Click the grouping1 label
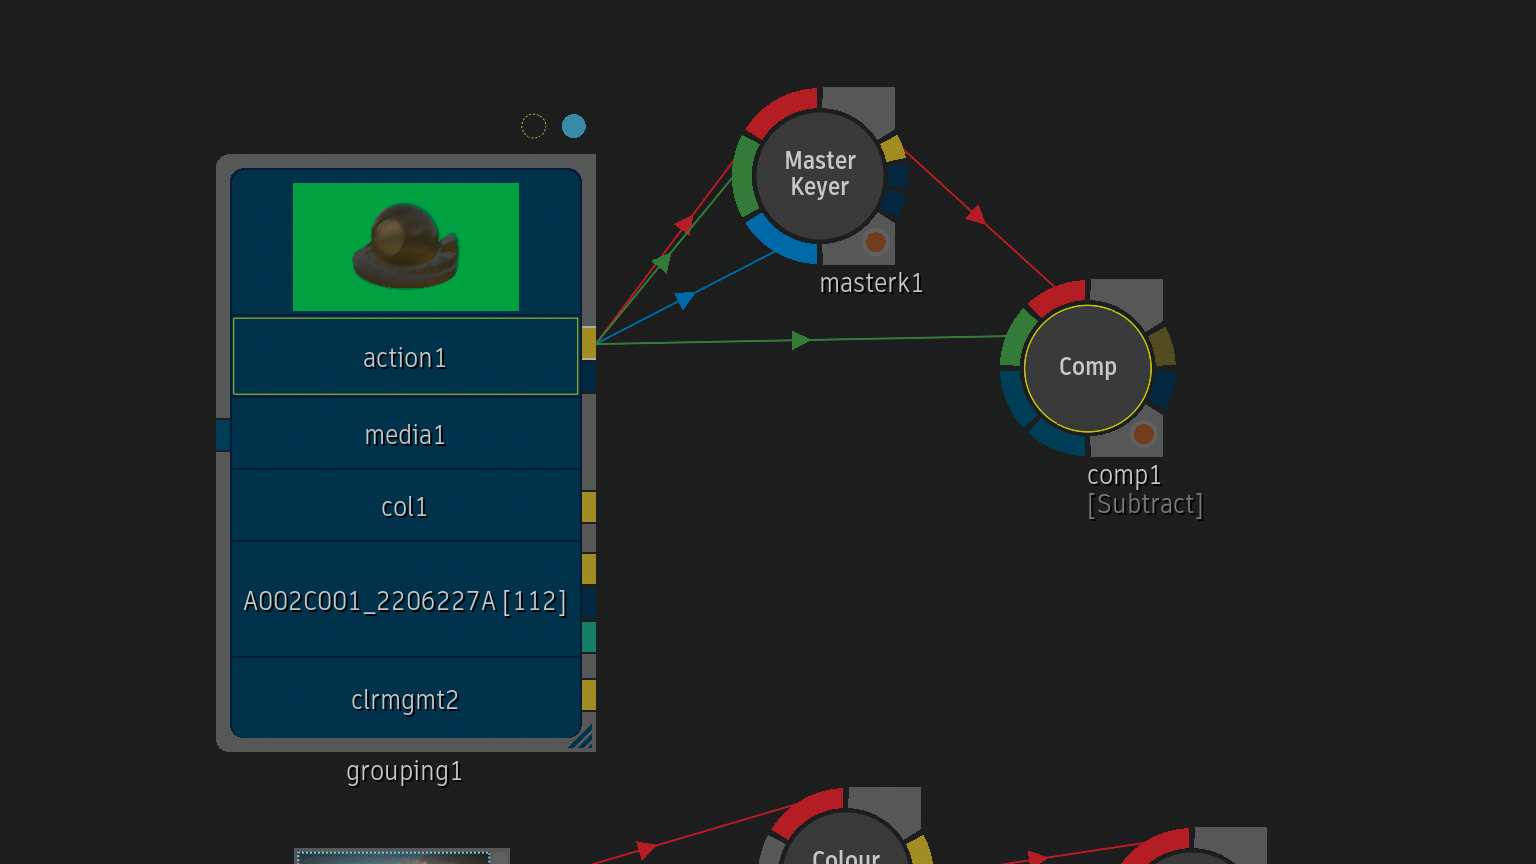Viewport: 1536px width, 864px height. pos(404,772)
